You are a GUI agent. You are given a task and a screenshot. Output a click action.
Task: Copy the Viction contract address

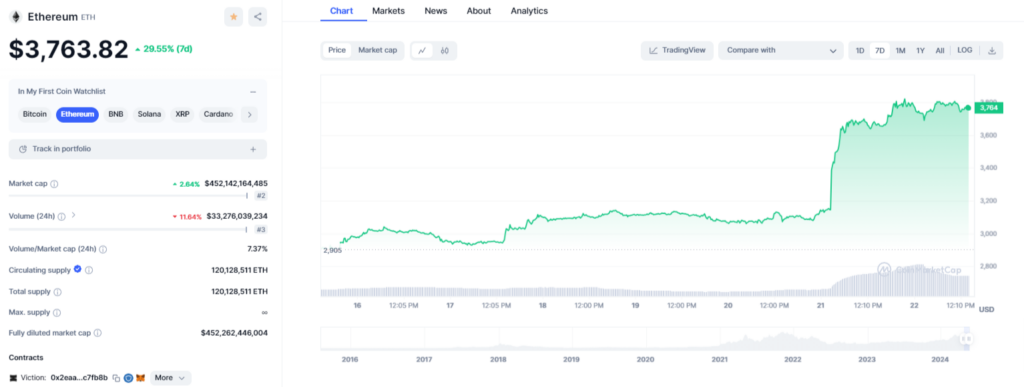116,378
